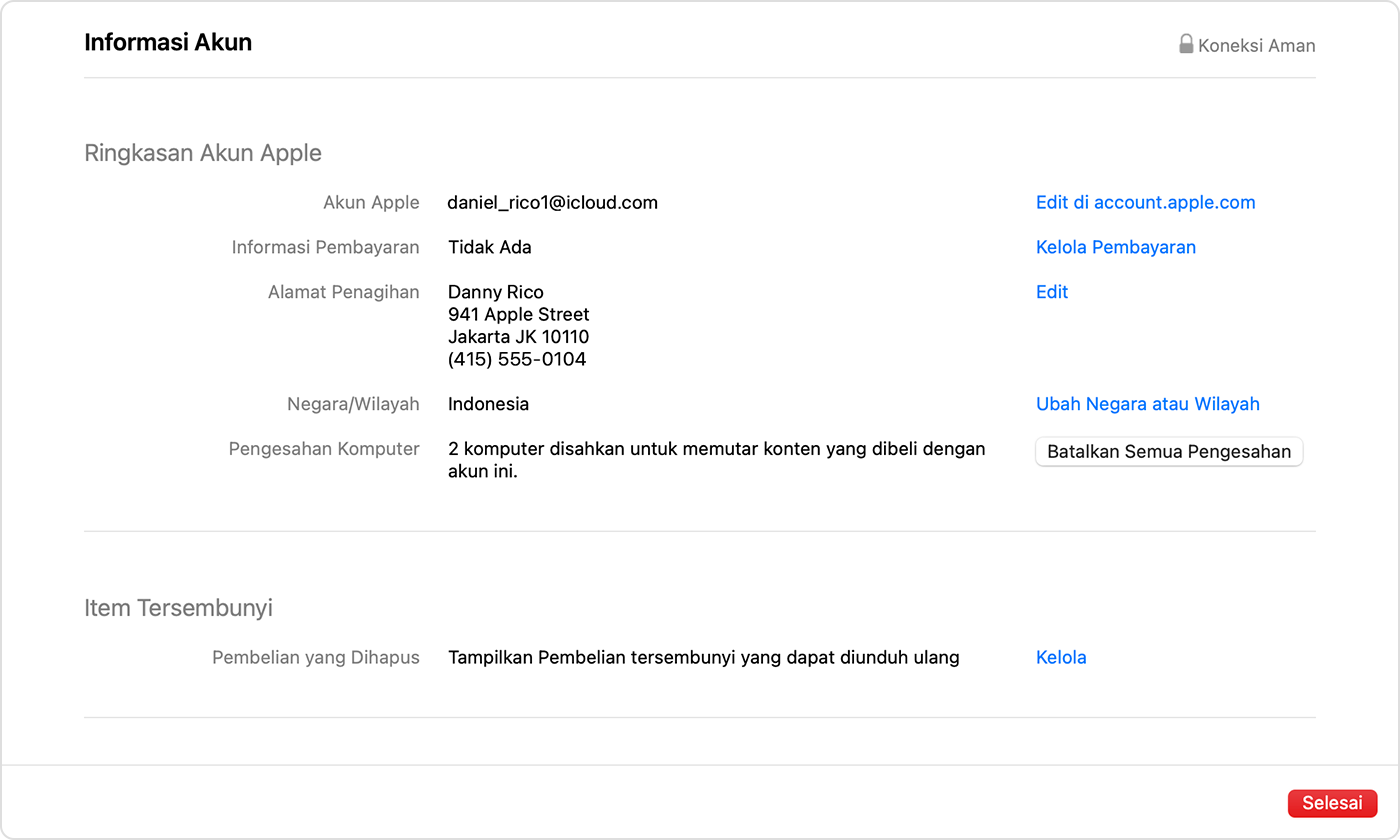Click the Ringkasan Akun Apple heading
This screenshot has height=840, width=1400.
[203, 153]
